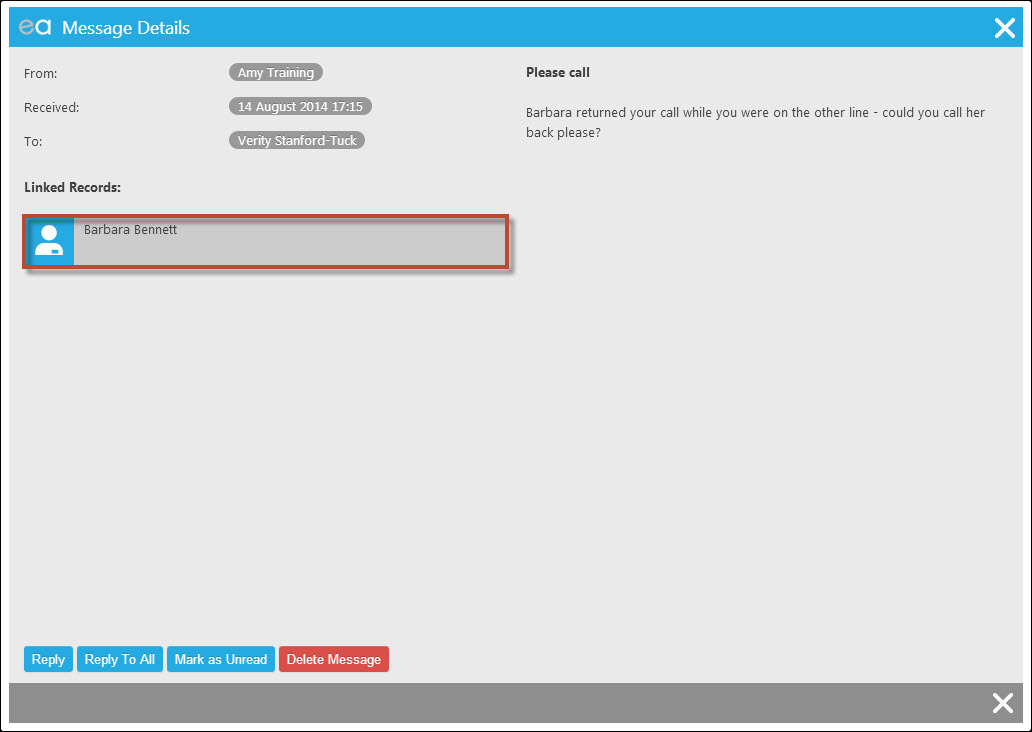
Task: Close the Message Details dialog via header X
Action: (x=1004, y=28)
